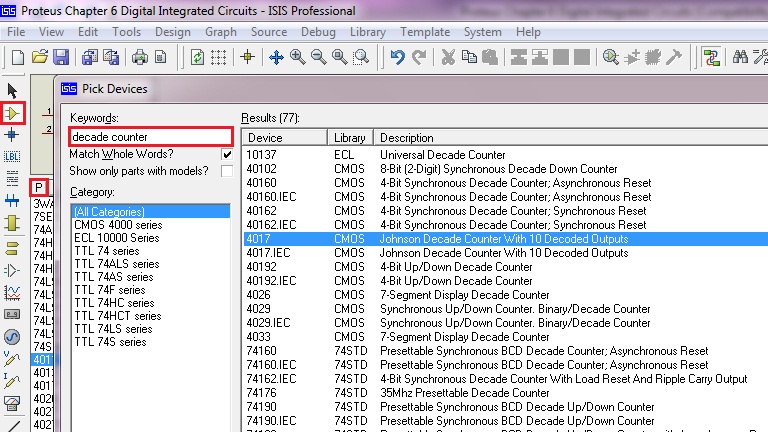768x432 pixels.
Task: Click the Keywords search field
Action: (x=150, y=136)
